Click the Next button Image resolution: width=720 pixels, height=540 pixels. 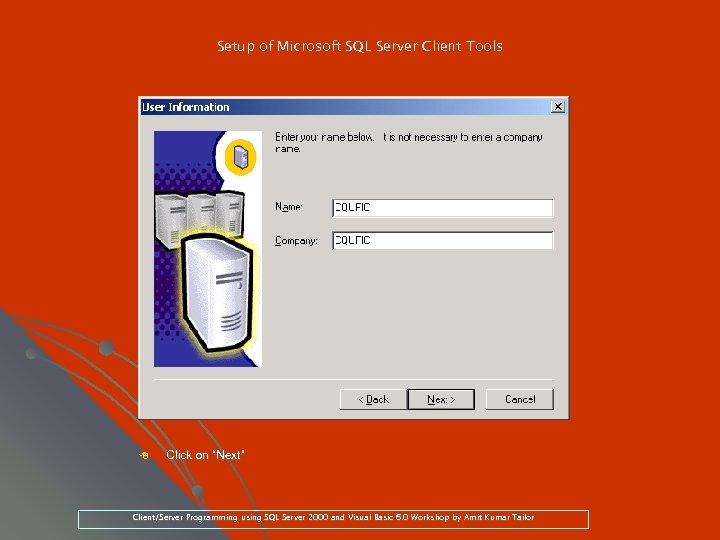[x=441, y=399]
